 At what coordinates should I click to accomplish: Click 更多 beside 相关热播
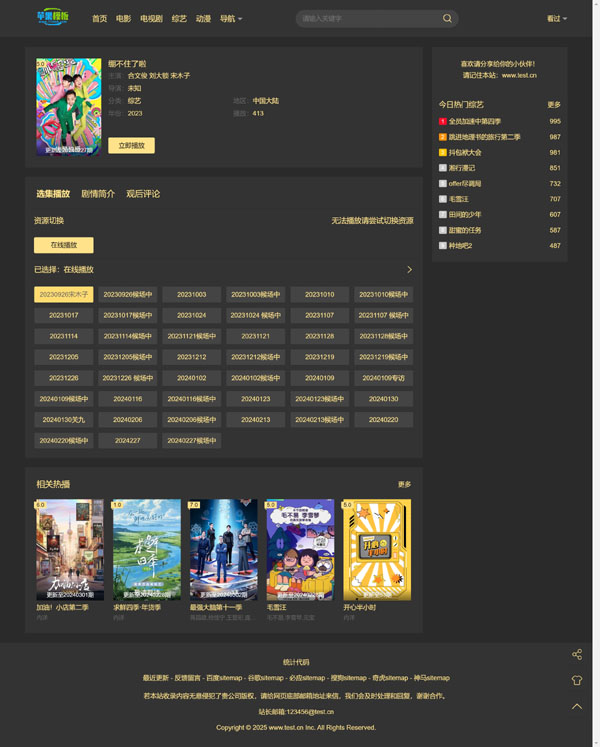tap(404, 485)
